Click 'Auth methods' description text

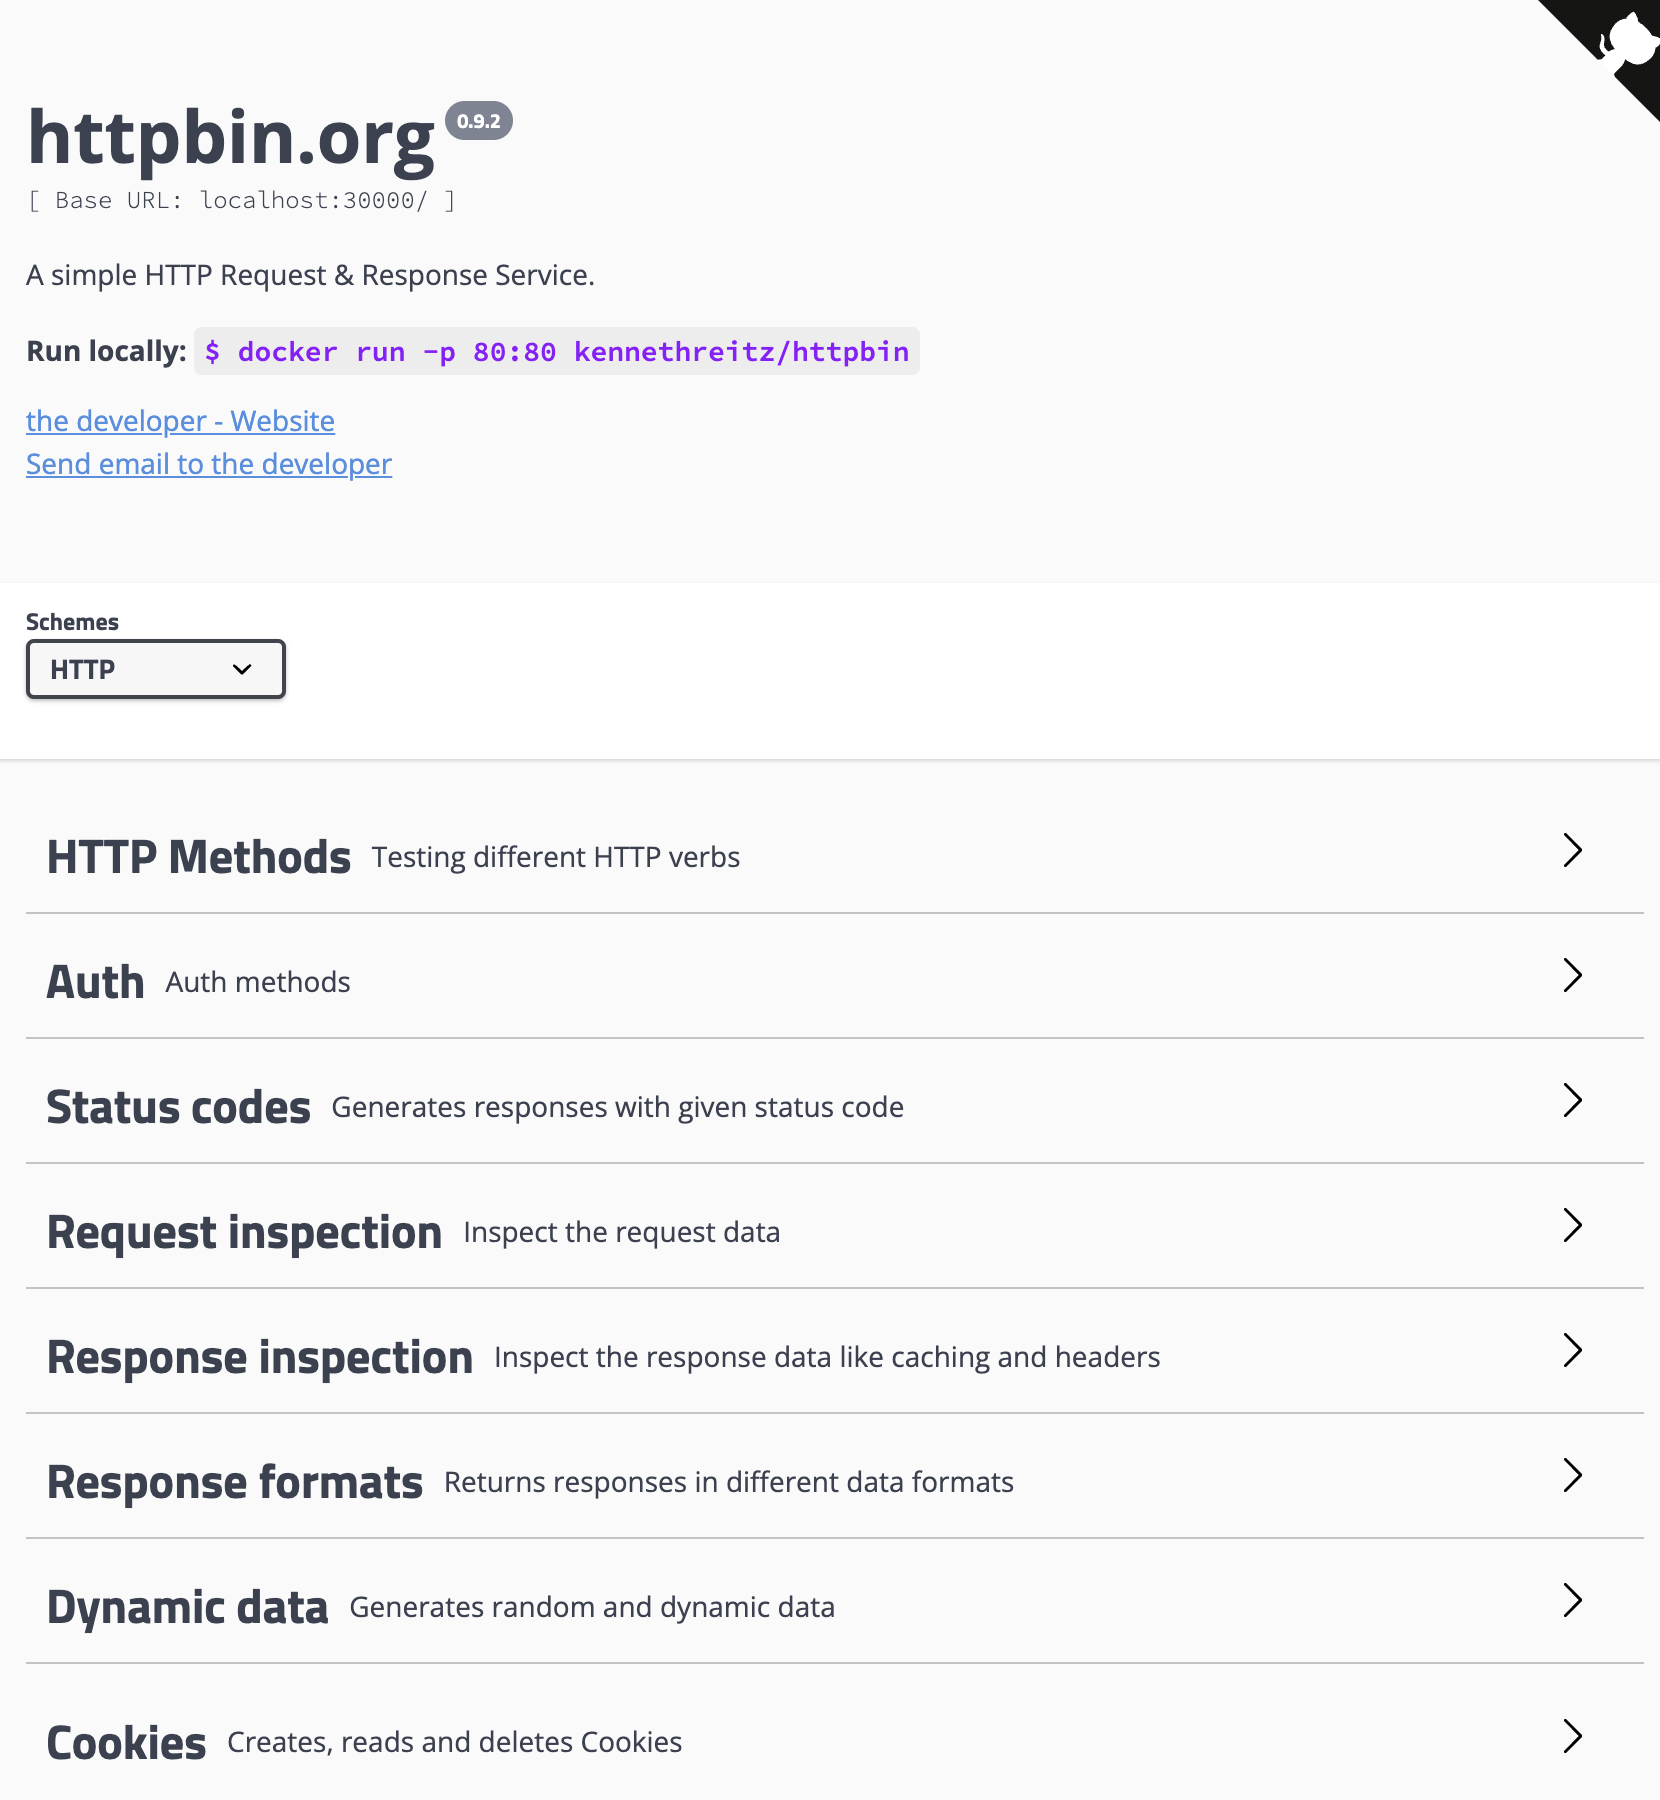click(x=258, y=982)
